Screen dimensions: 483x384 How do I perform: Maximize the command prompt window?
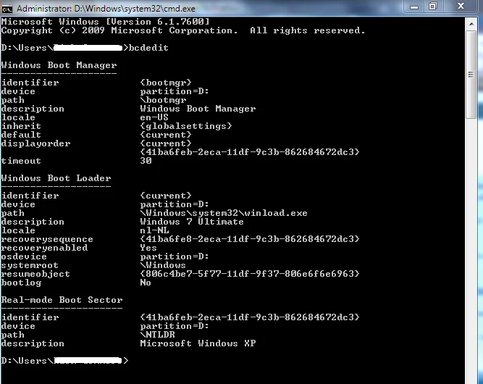[x=433, y=7]
